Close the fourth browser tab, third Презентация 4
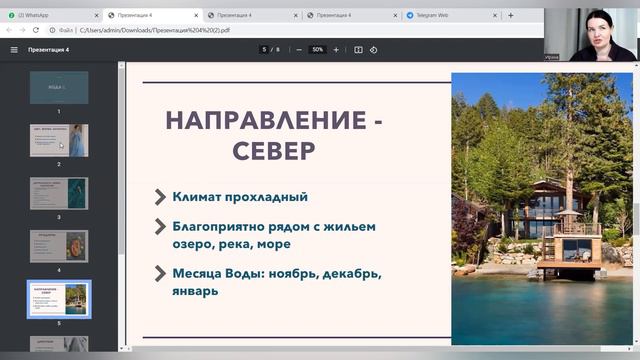640x360 pixels. (396, 16)
